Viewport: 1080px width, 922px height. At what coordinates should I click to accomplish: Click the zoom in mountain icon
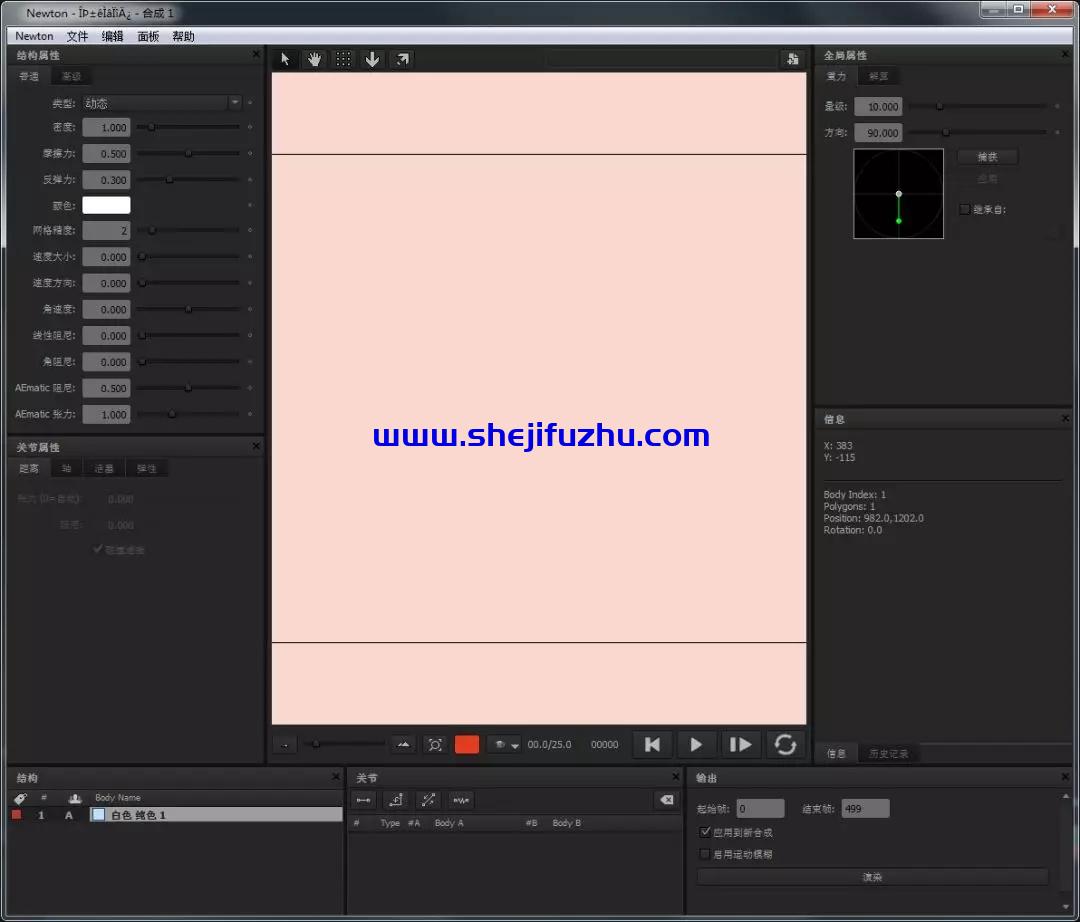(404, 744)
